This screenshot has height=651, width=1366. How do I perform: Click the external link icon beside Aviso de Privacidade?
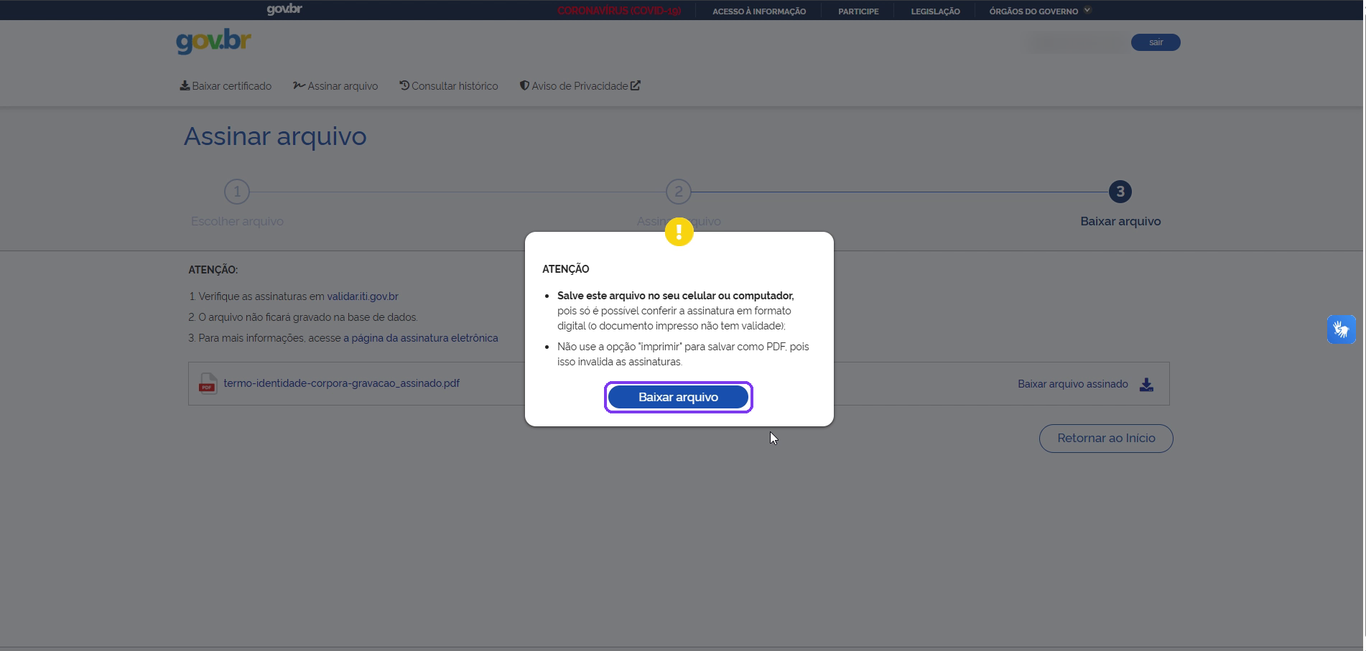(636, 86)
